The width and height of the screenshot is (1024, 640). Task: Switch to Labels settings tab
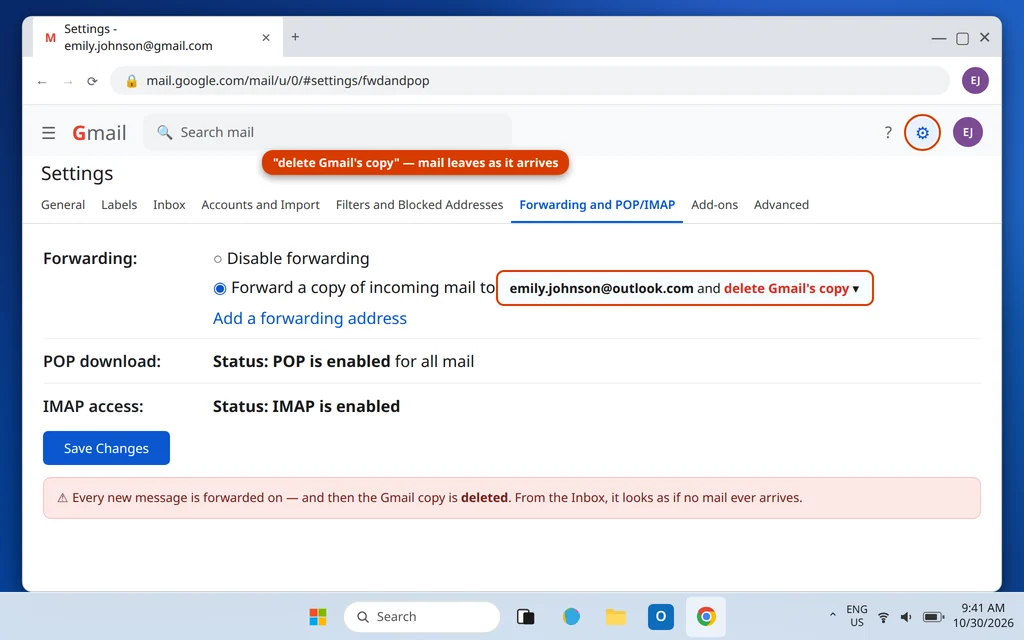coord(119,204)
